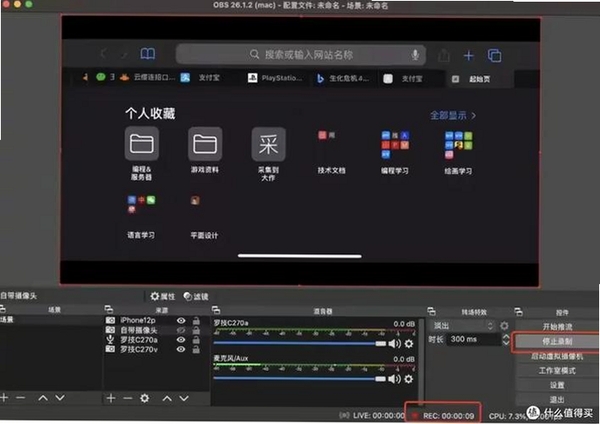The height and width of the screenshot is (424, 600).
Task: Show the 自带摄像头 source
Action: 181,330
